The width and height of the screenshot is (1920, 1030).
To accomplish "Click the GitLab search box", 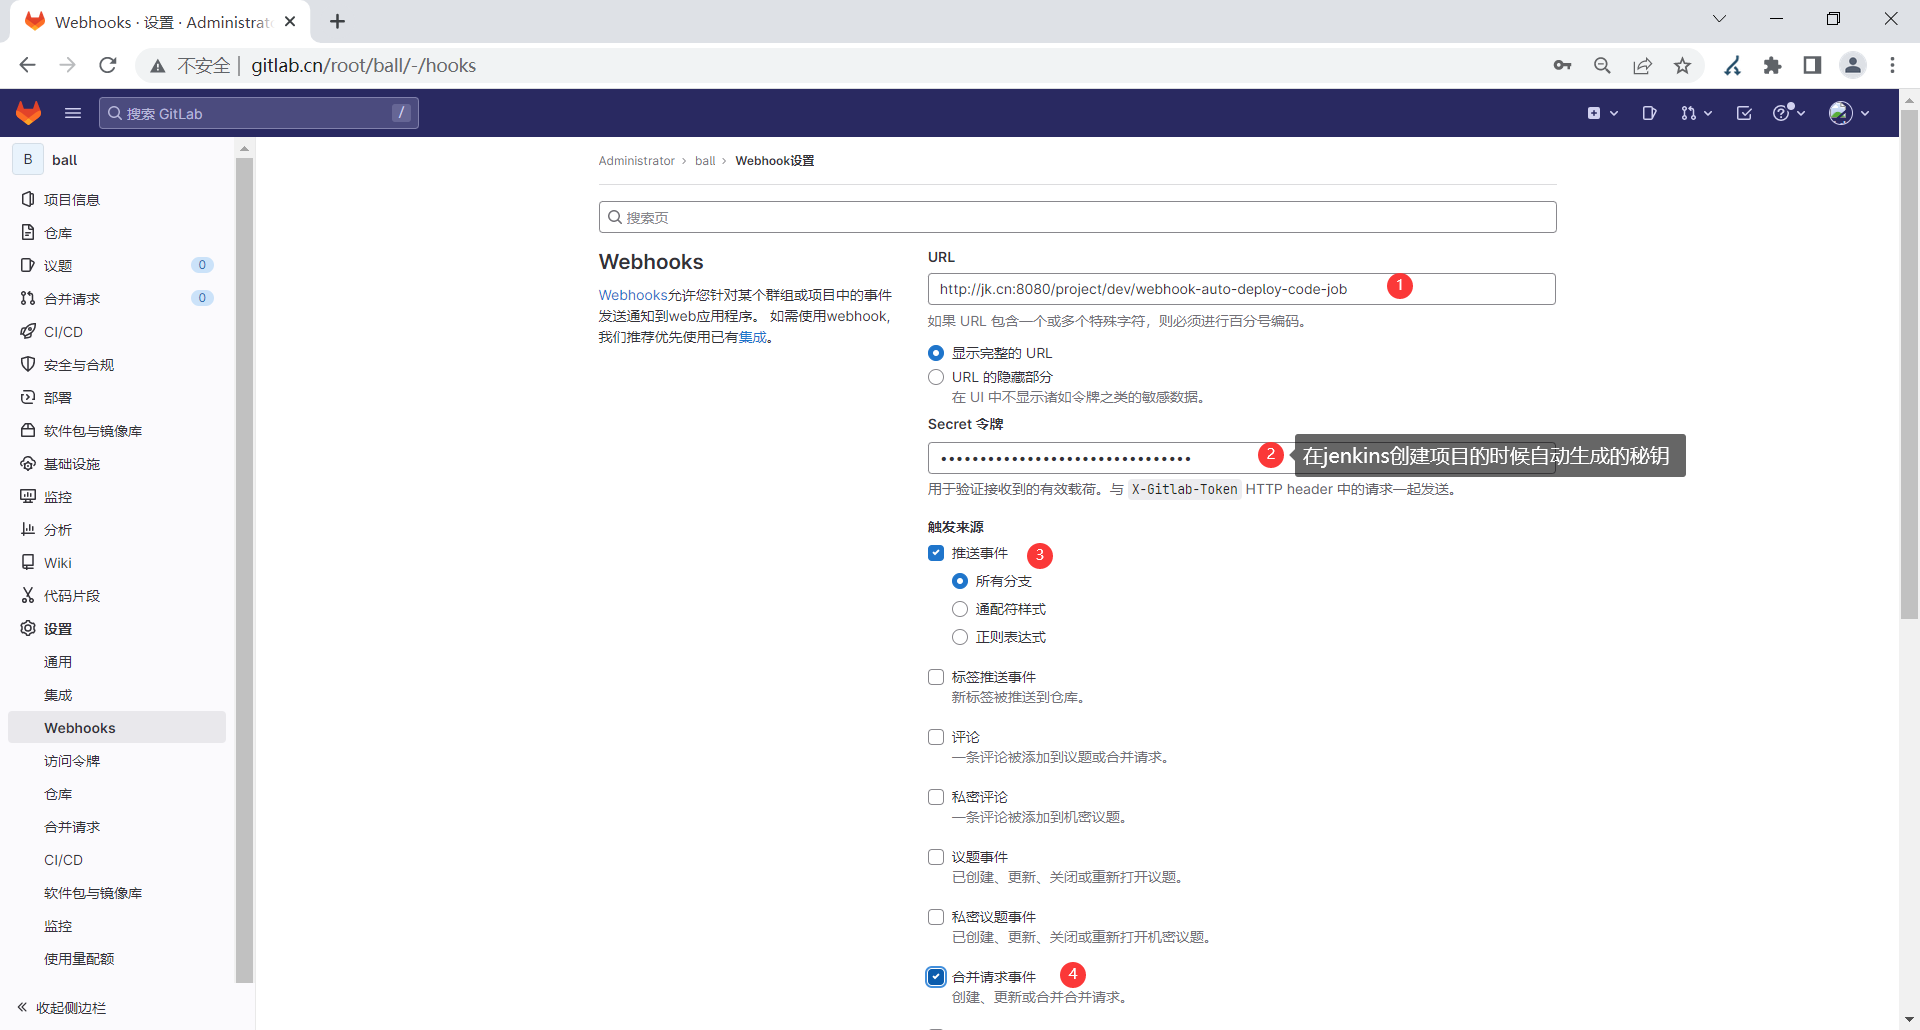I will pyautogui.click(x=259, y=113).
